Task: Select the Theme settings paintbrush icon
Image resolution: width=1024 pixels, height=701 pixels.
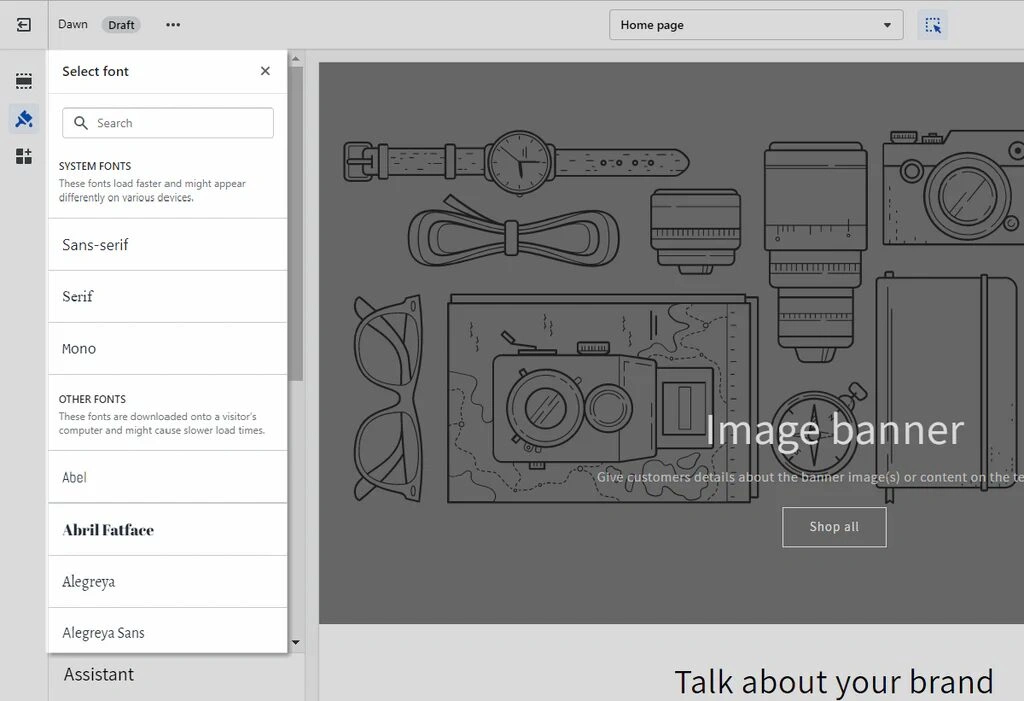Action: pyautogui.click(x=24, y=119)
